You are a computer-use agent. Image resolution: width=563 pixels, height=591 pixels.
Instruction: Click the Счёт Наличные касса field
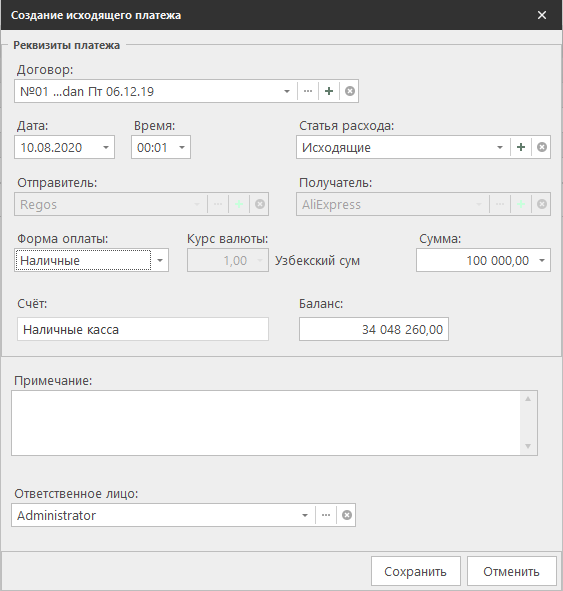(143, 329)
